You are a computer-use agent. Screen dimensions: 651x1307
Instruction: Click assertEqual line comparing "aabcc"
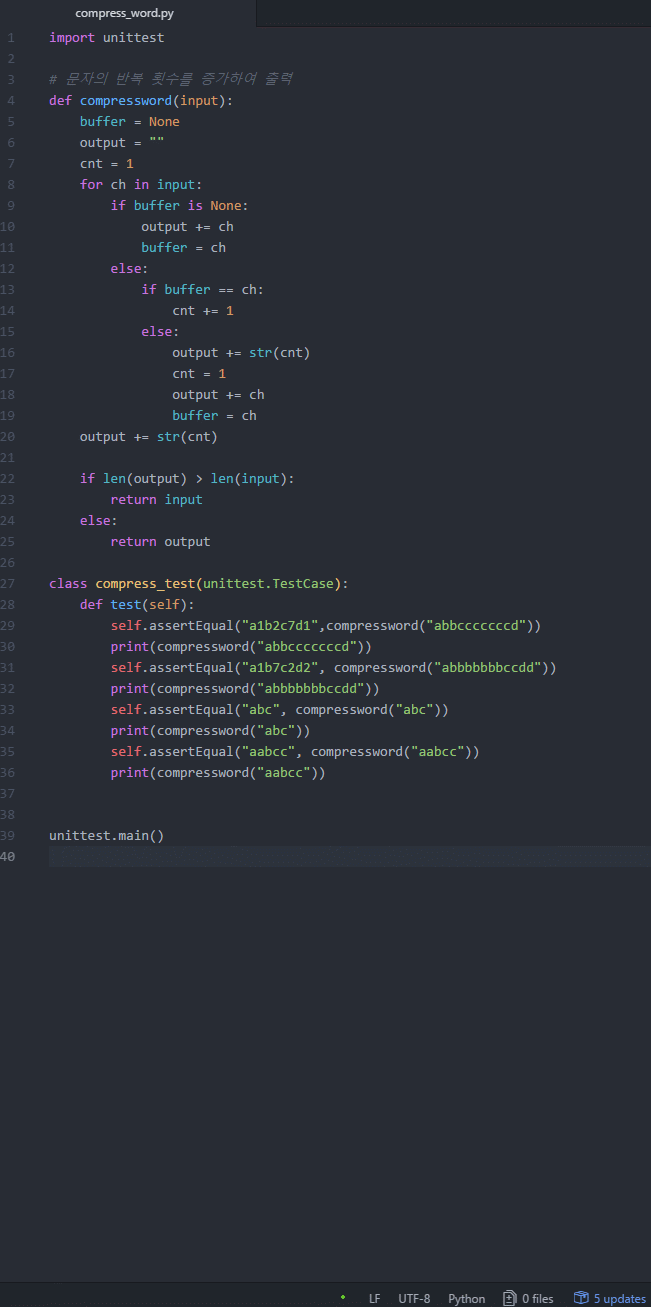295,752
